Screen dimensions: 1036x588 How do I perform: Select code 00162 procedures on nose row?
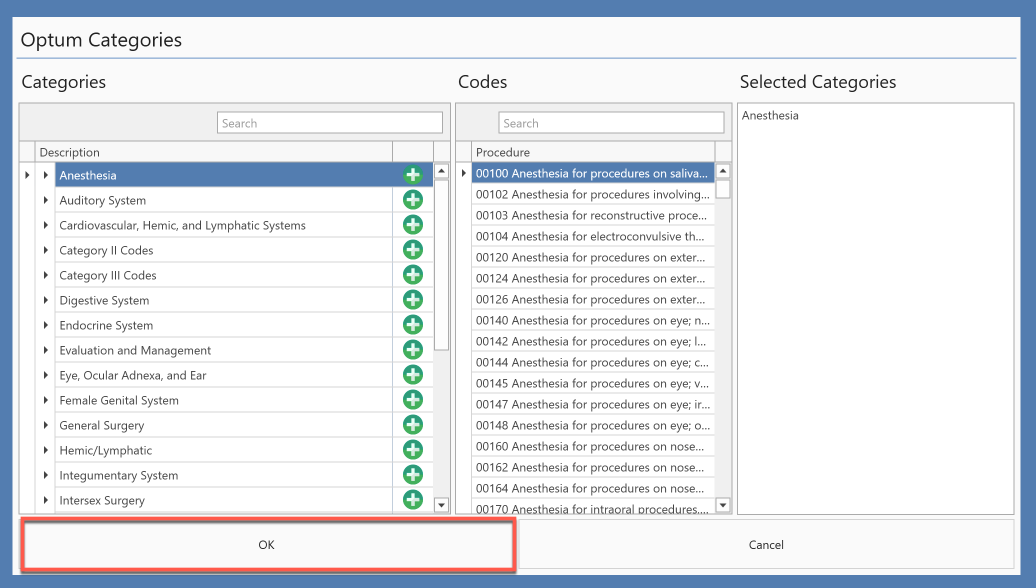point(593,467)
